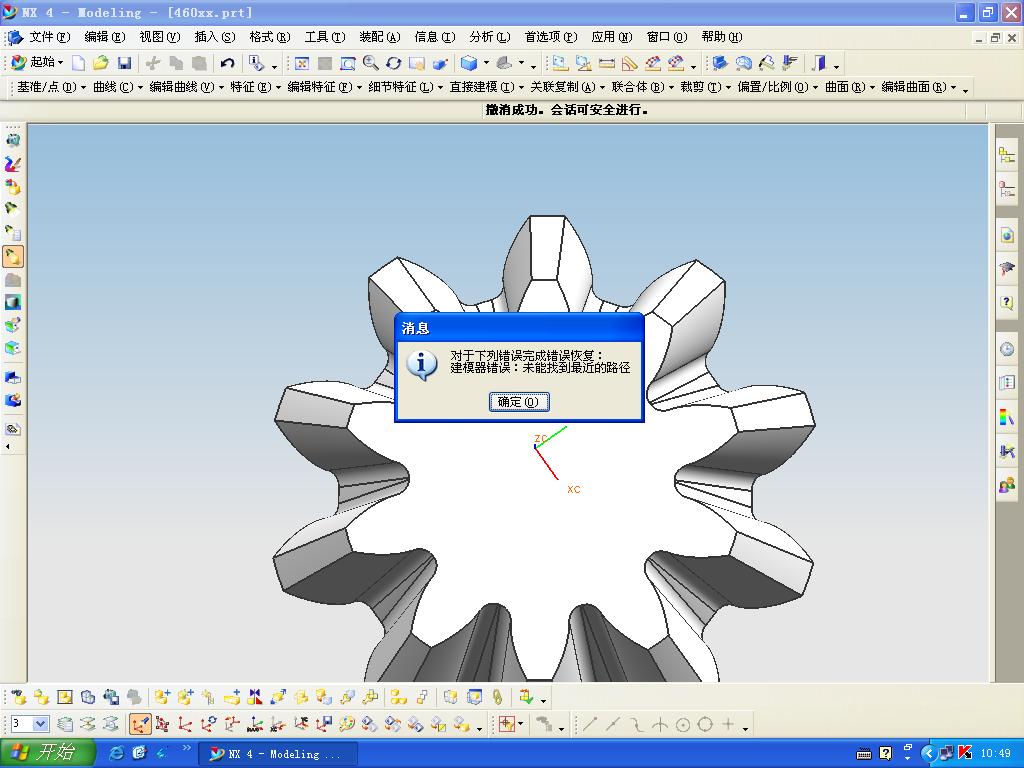The width and height of the screenshot is (1024, 768).
Task: Click the save WCS icon with floppy disk
Action: (x=323, y=724)
